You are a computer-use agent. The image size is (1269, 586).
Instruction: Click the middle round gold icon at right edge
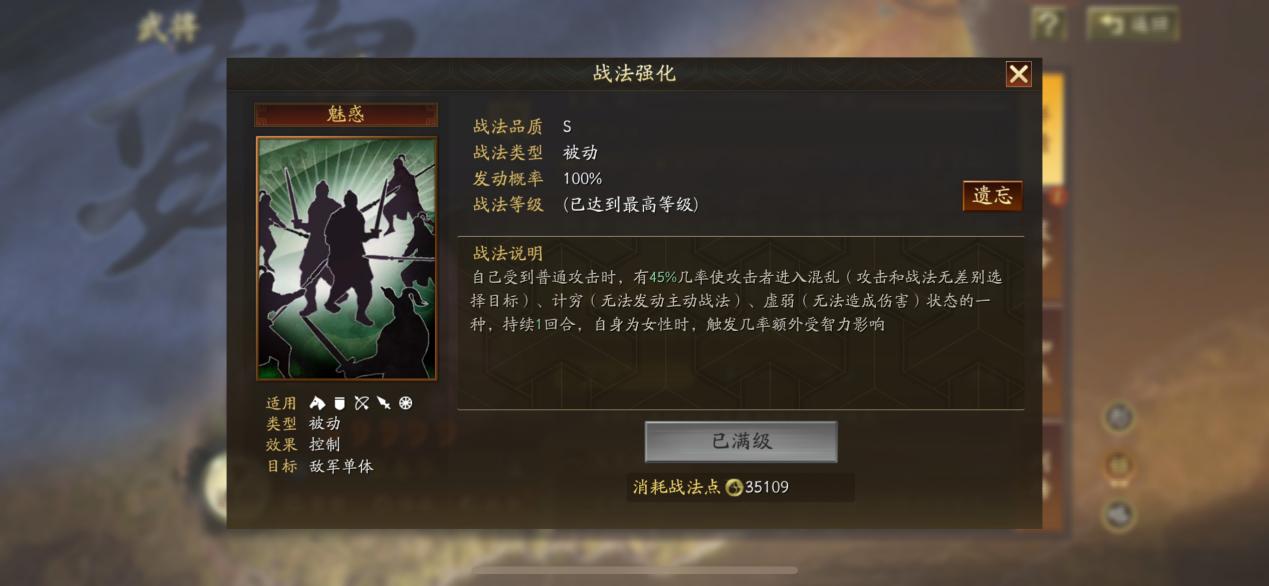point(1118,465)
